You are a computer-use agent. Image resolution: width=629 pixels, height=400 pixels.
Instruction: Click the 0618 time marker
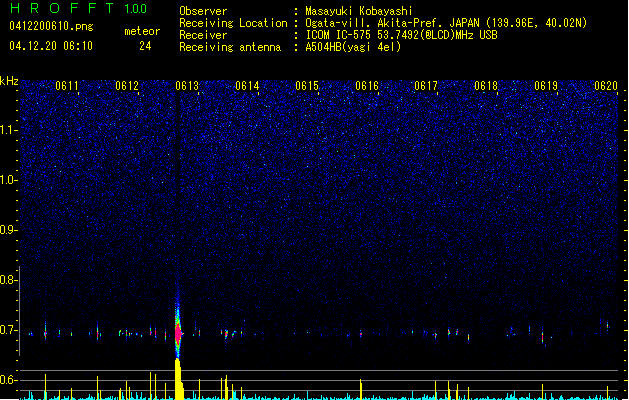[486, 86]
